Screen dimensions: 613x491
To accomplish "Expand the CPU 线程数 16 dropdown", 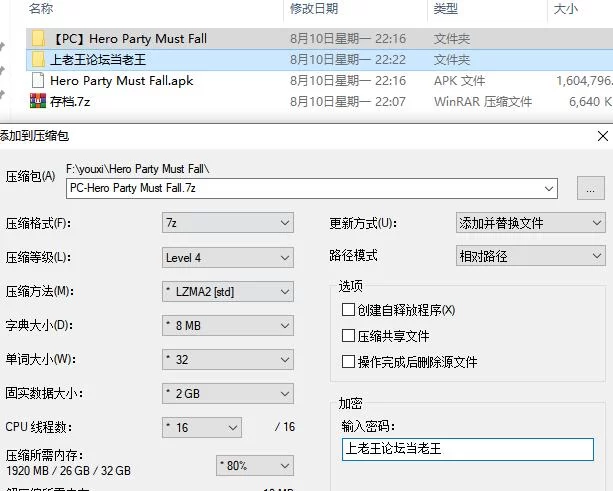I will click(202, 427).
